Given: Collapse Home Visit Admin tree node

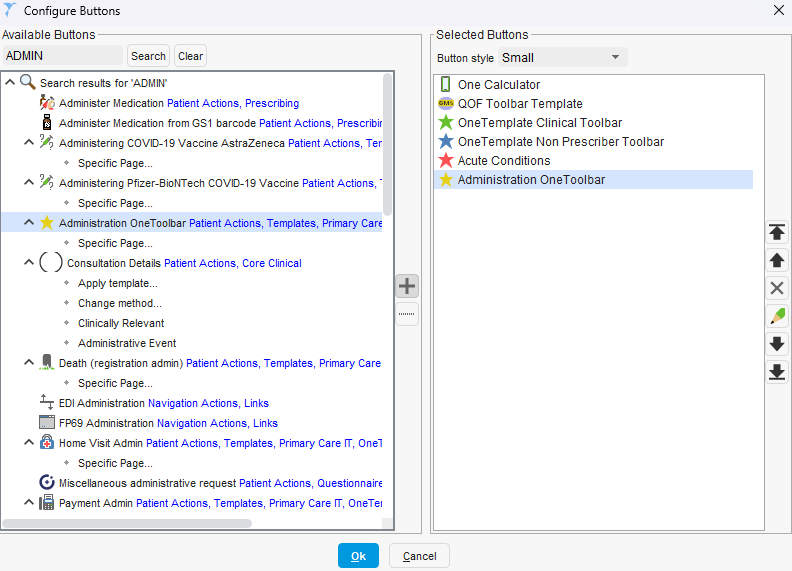Looking at the screenshot, I should click(x=29, y=442).
